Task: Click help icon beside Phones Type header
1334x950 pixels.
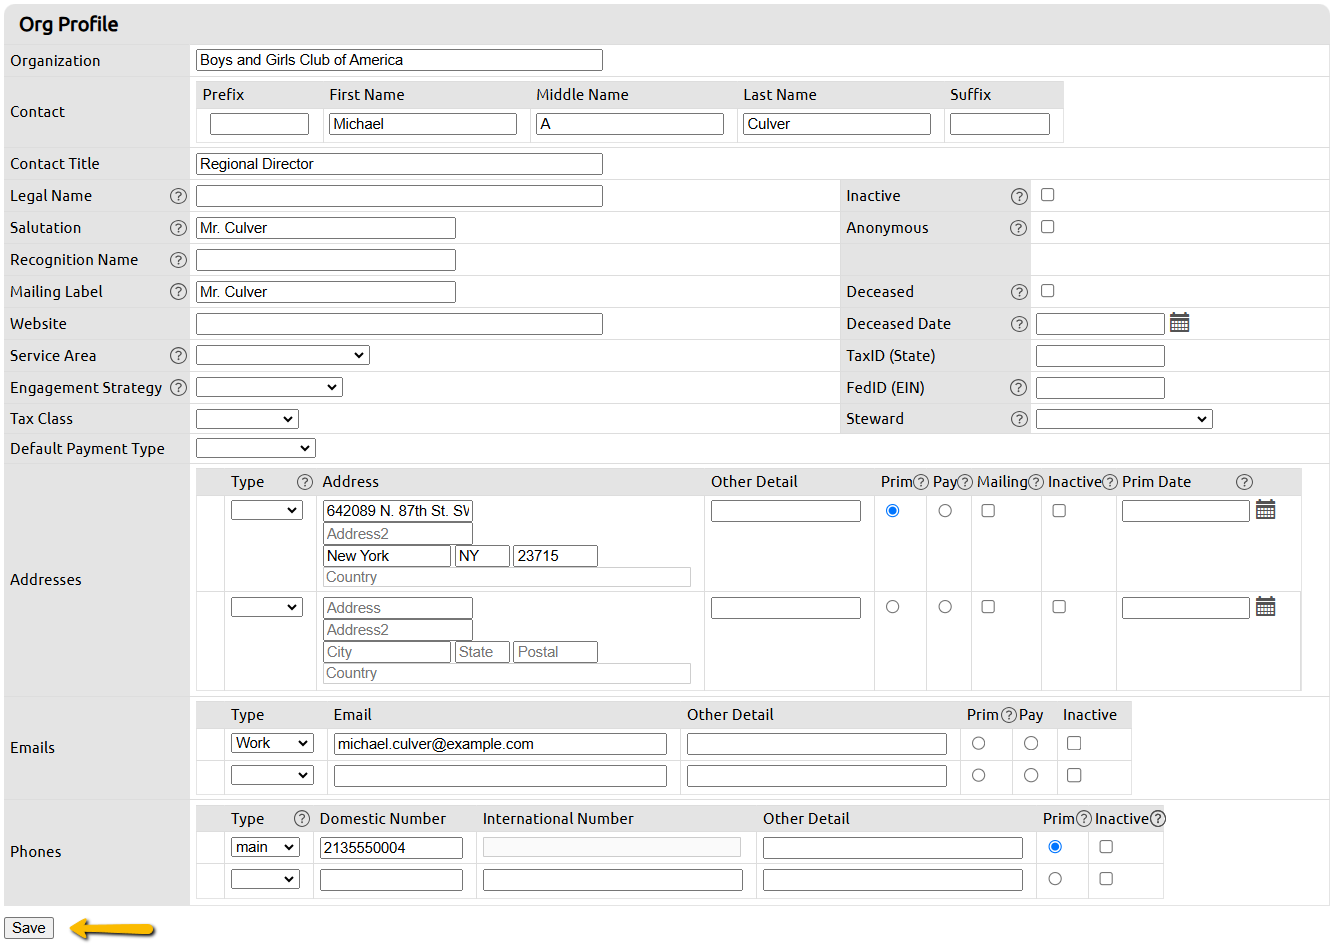Action: pyautogui.click(x=302, y=818)
